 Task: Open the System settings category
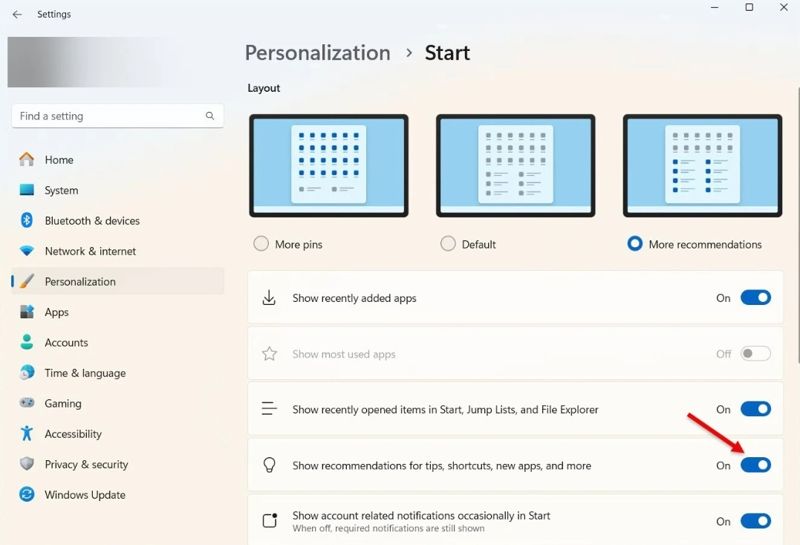click(x=61, y=190)
